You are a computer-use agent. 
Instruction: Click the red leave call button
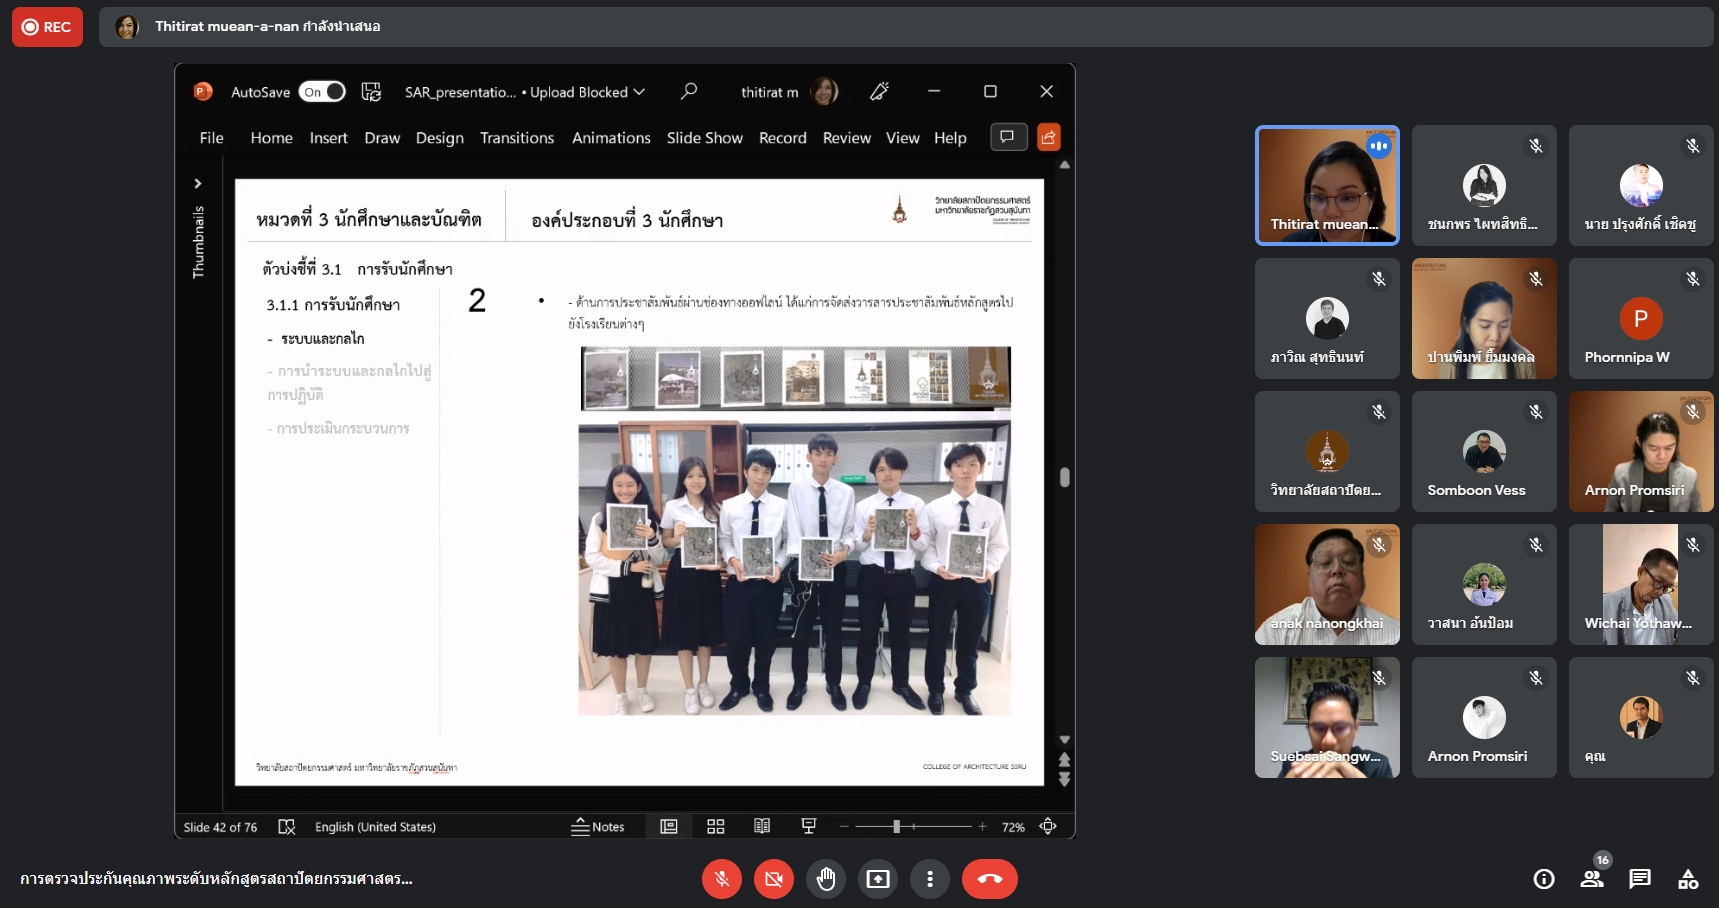click(x=989, y=879)
